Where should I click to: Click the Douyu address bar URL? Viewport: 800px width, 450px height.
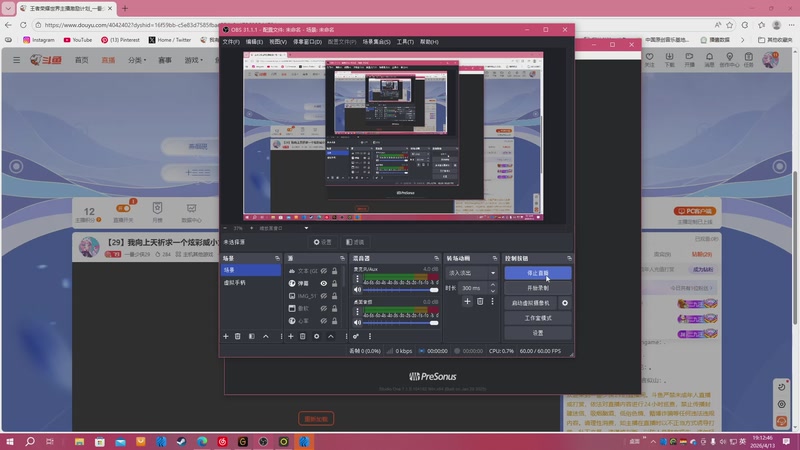tap(133, 24)
